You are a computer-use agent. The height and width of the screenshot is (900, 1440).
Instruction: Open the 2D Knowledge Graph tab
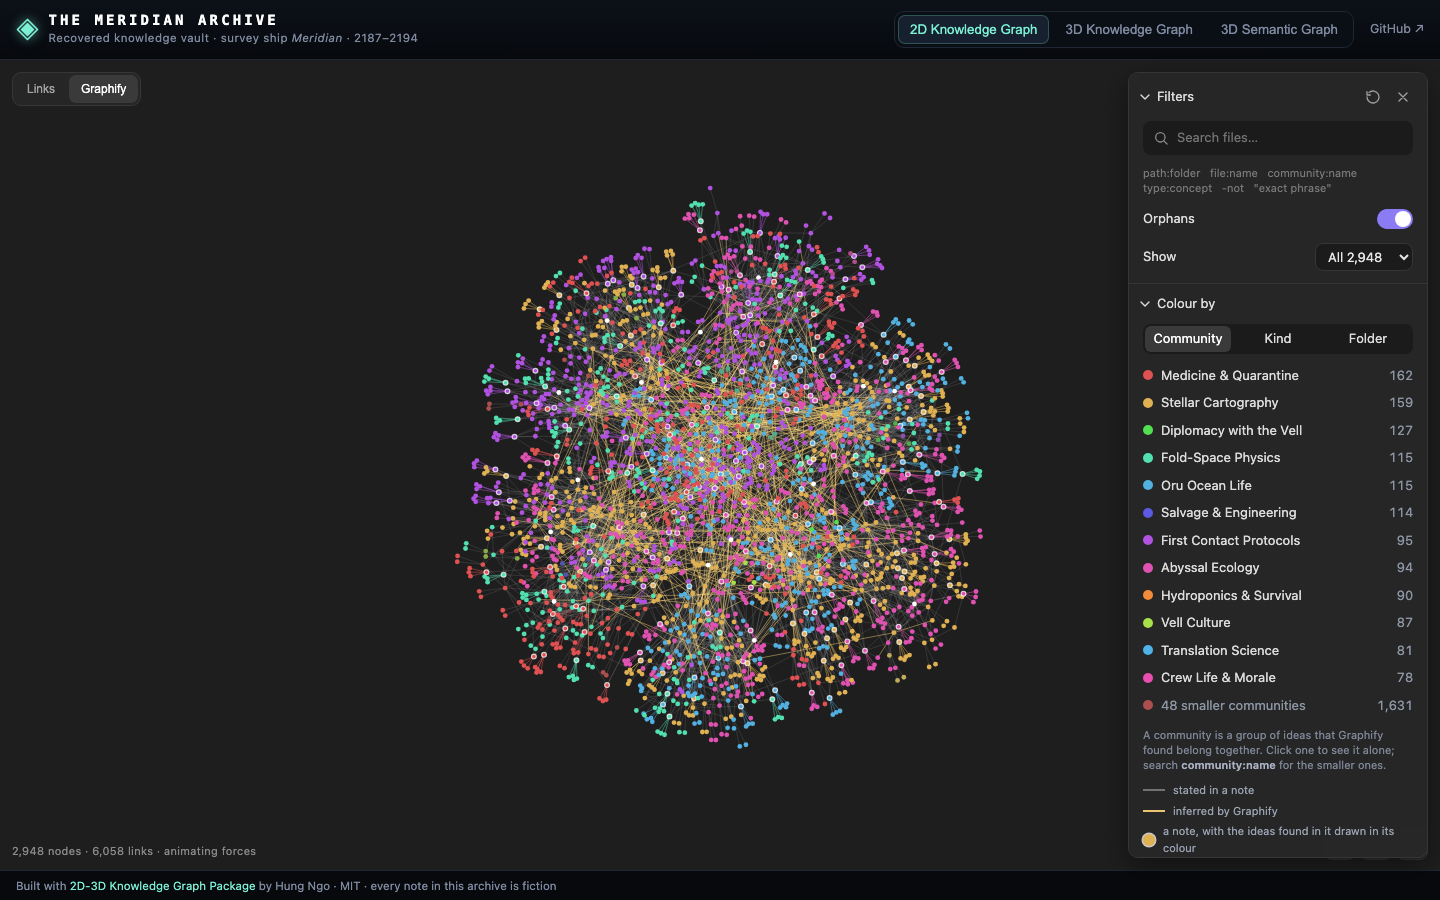pyautogui.click(x=973, y=29)
